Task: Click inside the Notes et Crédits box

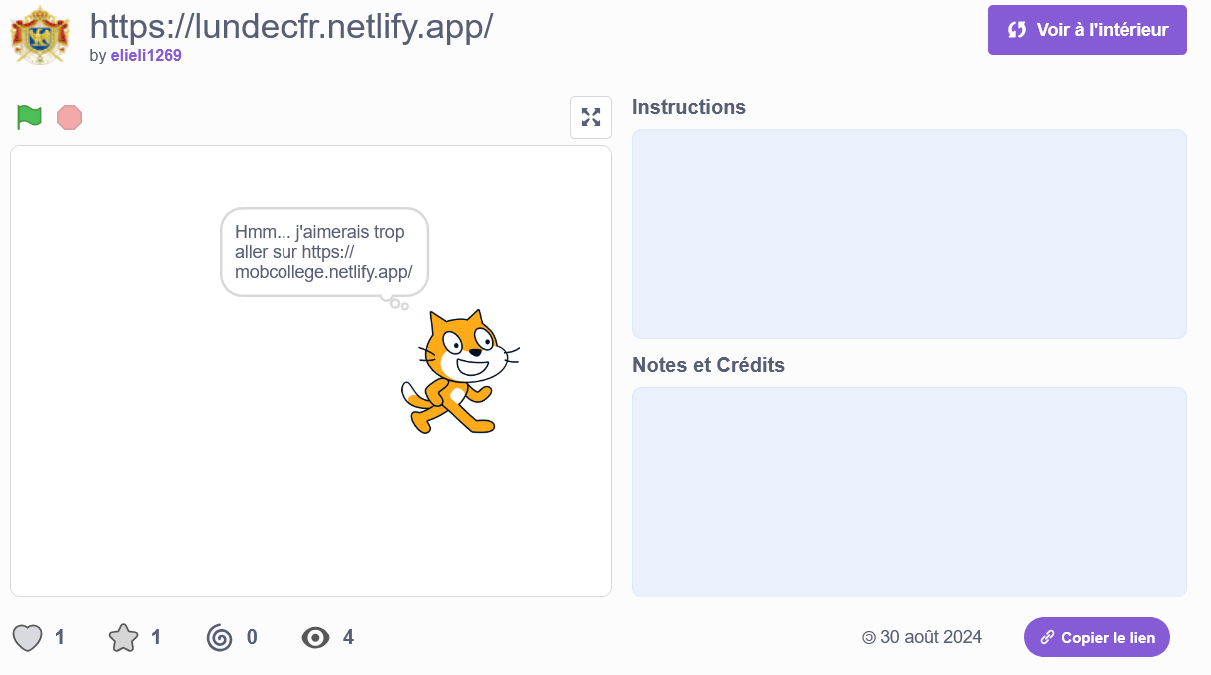Action: tap(909, 492)
